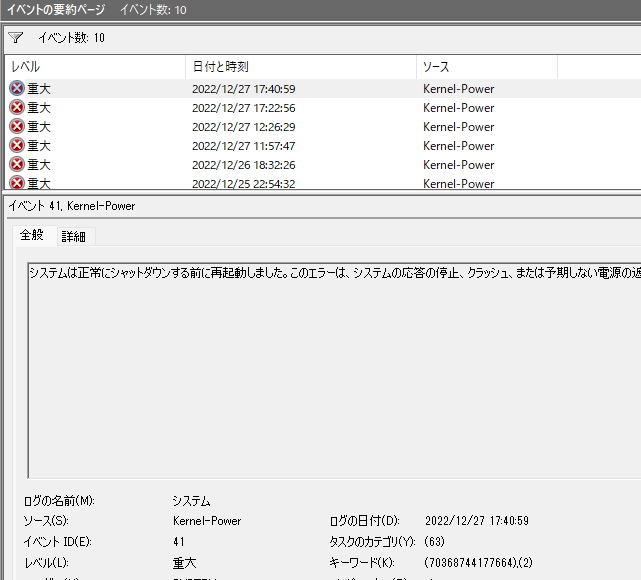Image resolution: width=641 pixels, height=580 pixels.
Task: Click the イベント数: 10 filter count label
Action: 72,38
